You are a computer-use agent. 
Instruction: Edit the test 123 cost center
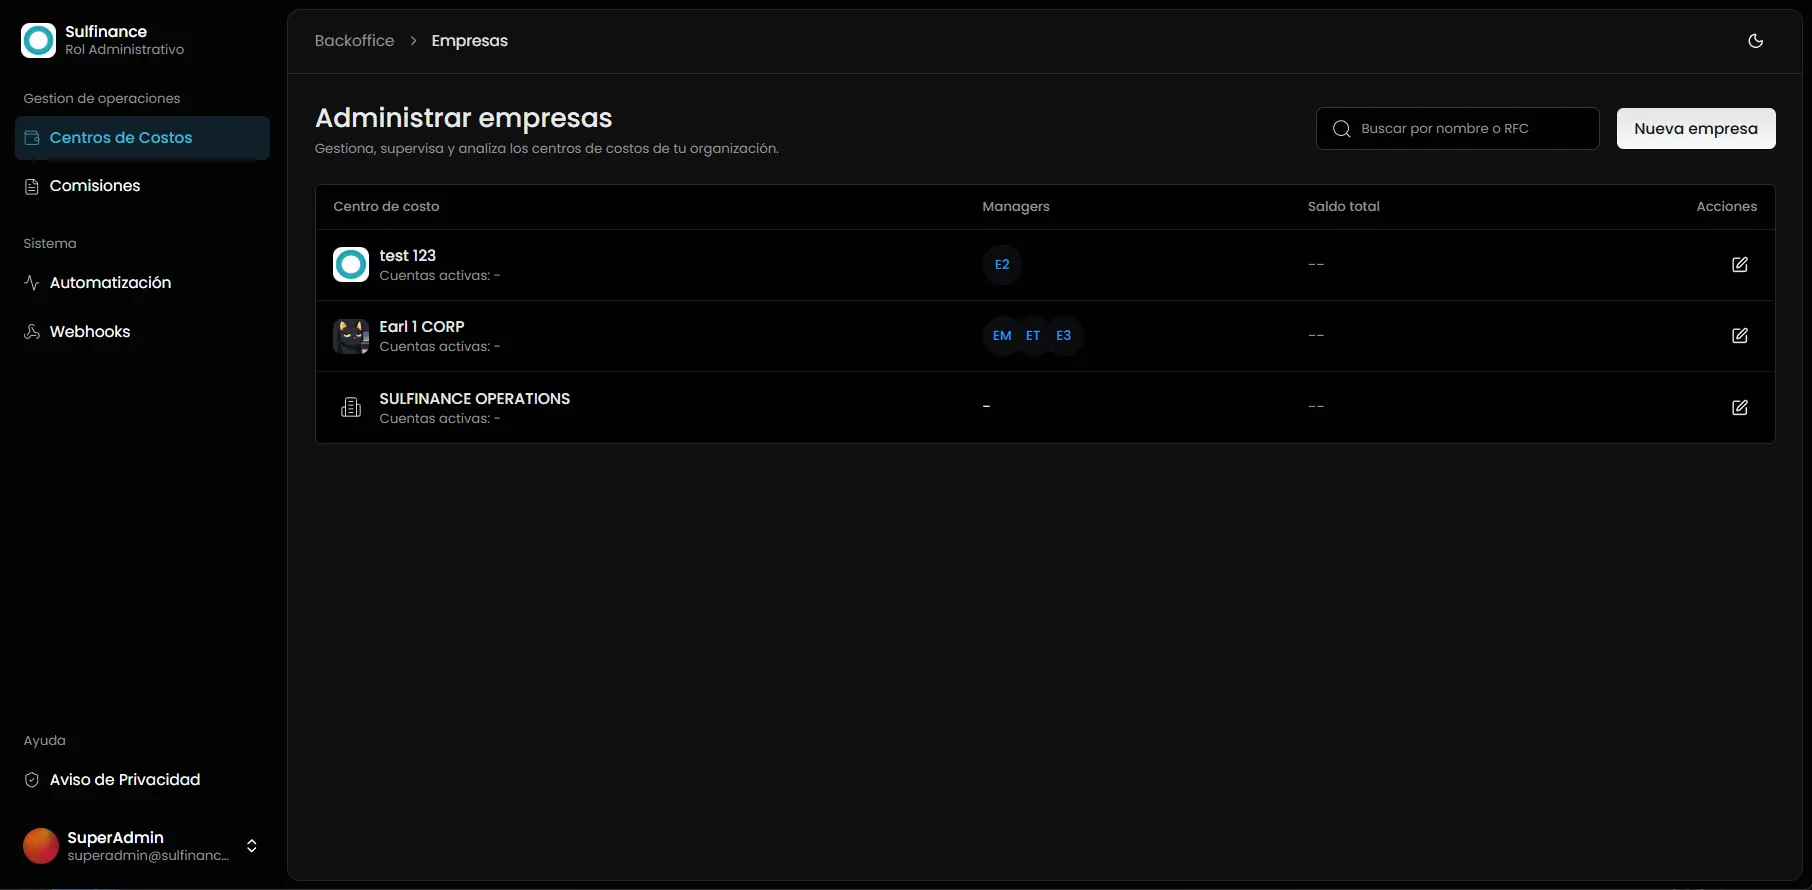pos(1739,265)
